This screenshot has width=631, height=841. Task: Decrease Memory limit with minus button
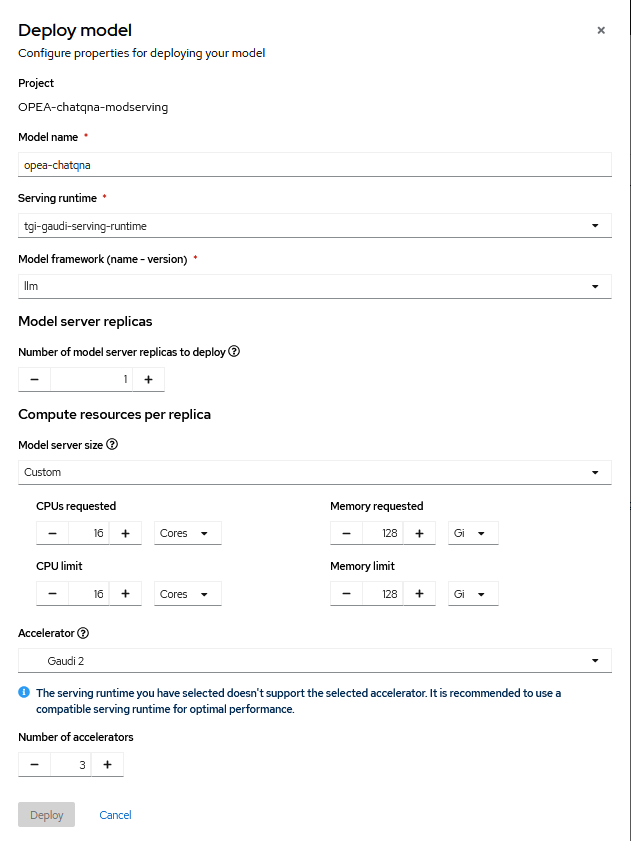click(x=346, y=594)
